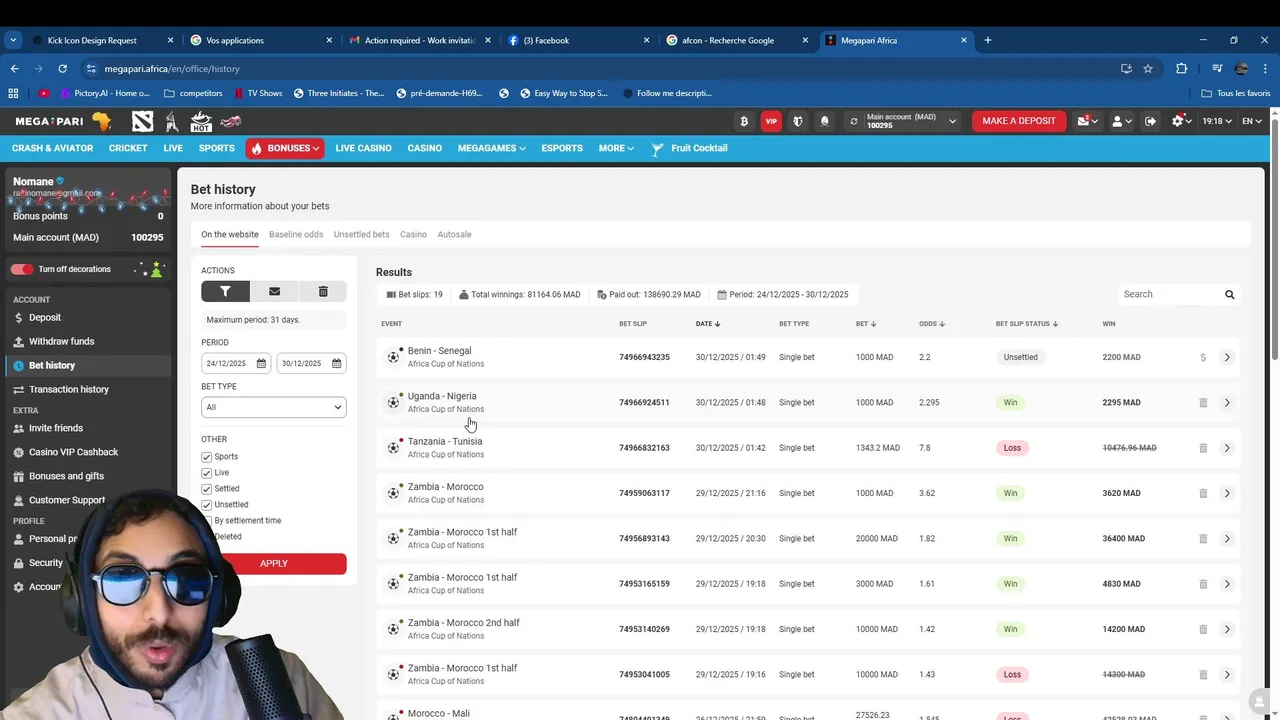
Task: Open CRASH & AVIATOR menu item
Action: [x=52, y=148]
